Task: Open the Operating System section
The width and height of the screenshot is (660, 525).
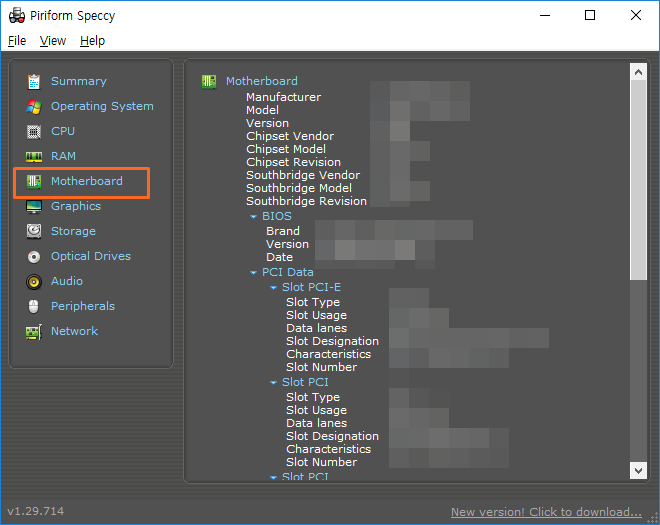Action: 102,106
